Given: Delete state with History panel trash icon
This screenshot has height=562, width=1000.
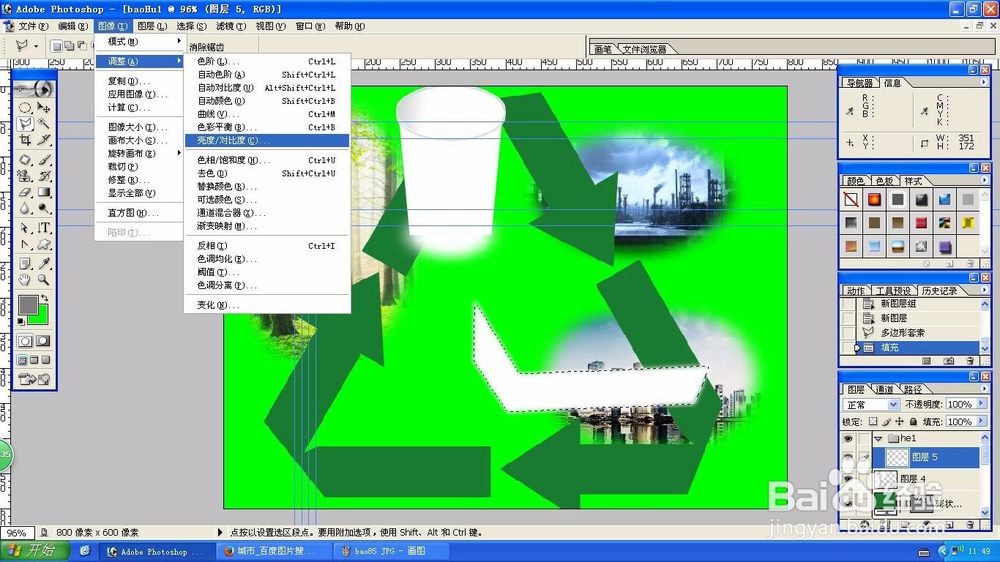Looking at the screenshot, I should (x=970, y=361).
